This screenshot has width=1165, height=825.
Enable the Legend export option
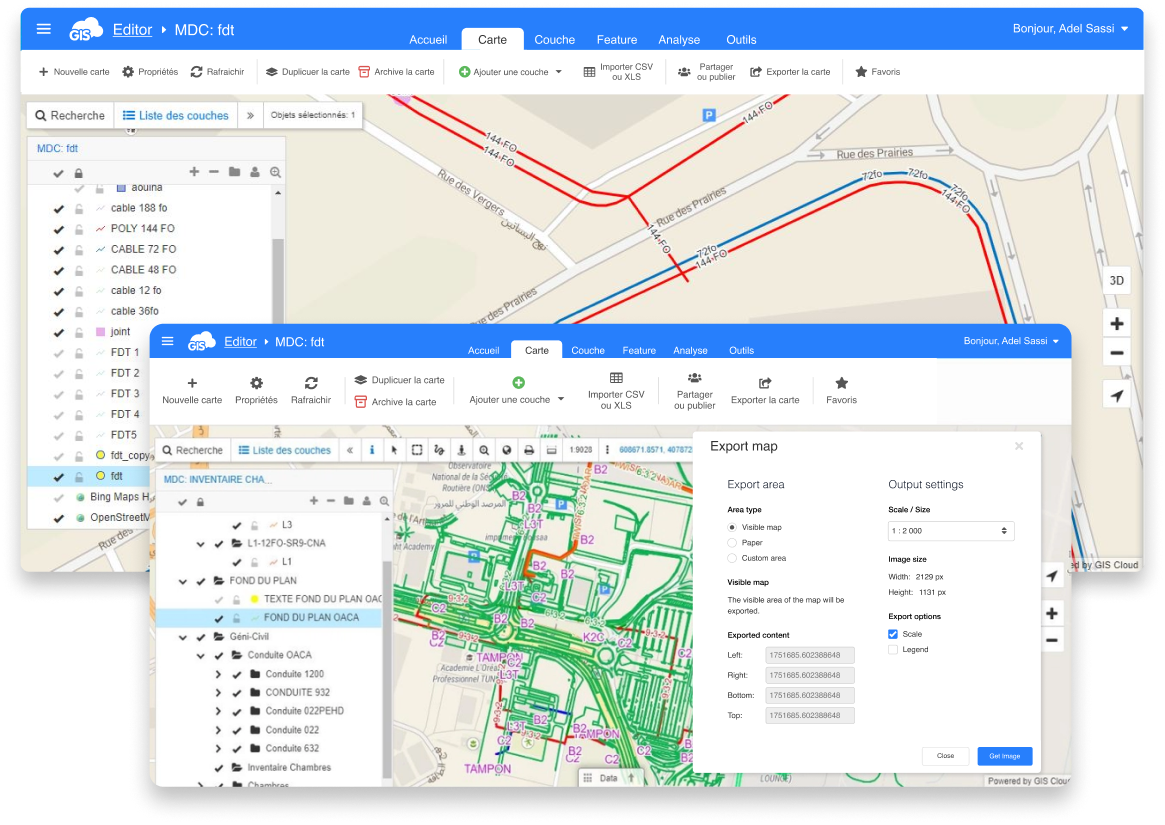(x=893, y=650)
